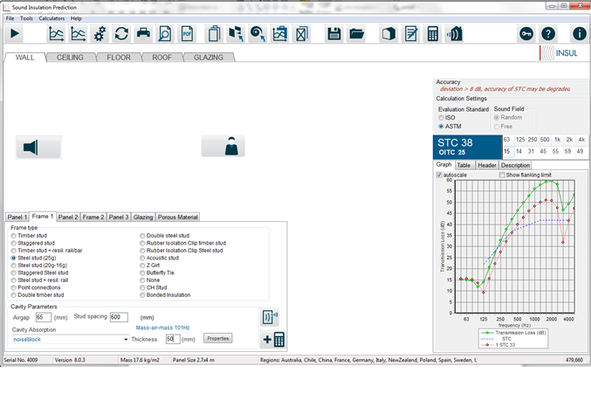Screen dimensions: 591x395
Task: Open the help question mark icon
Action: point(548,34)
